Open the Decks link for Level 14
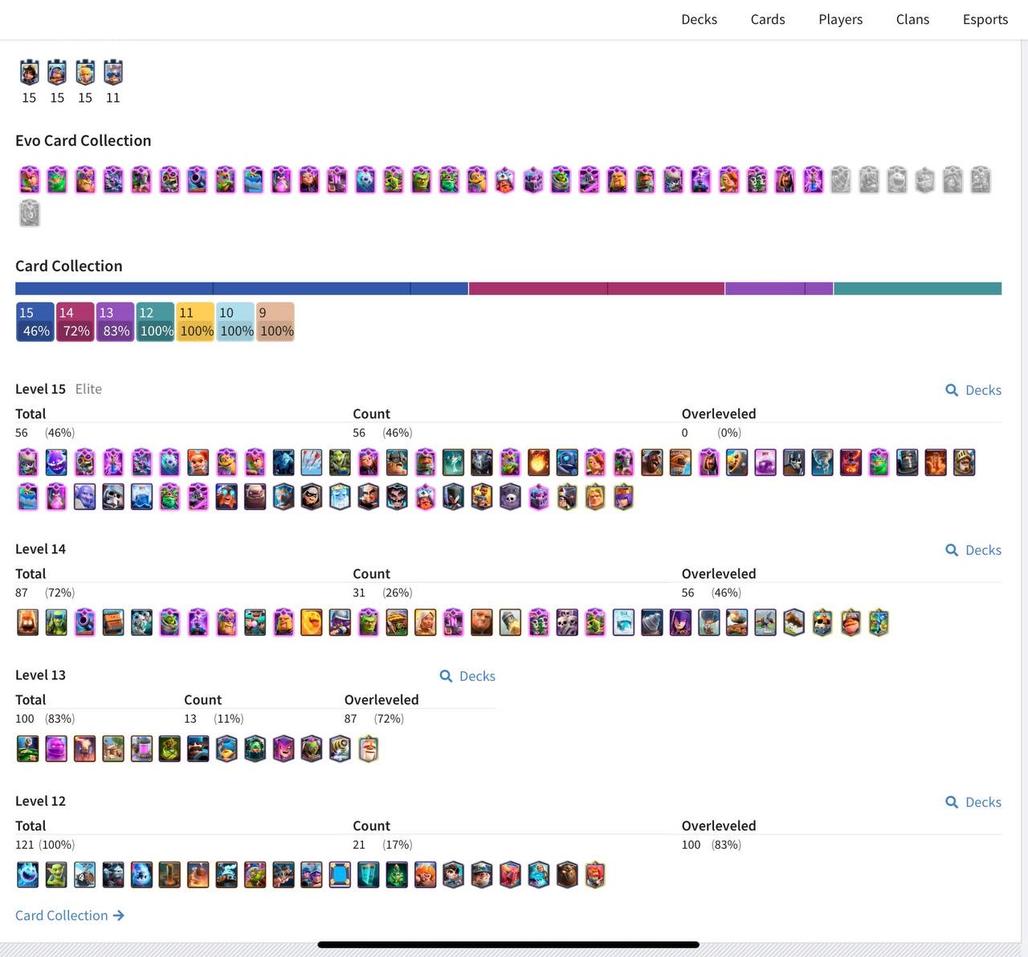The width and height of the screenshot is (1028, 957). coord(974,550)
